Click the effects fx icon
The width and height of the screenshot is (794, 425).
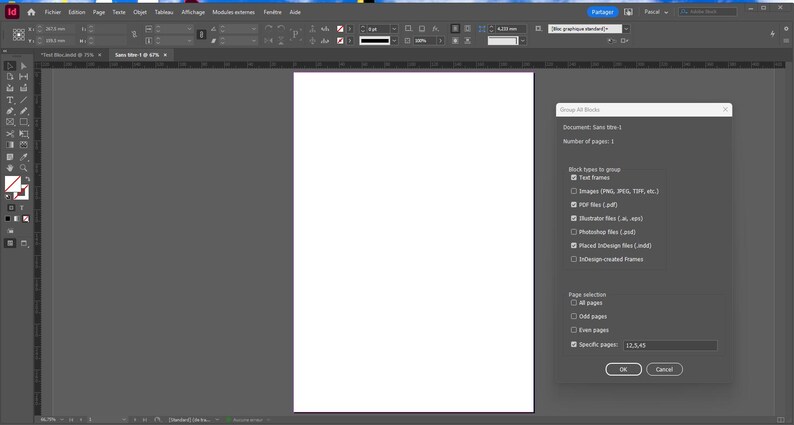point(435,29)
